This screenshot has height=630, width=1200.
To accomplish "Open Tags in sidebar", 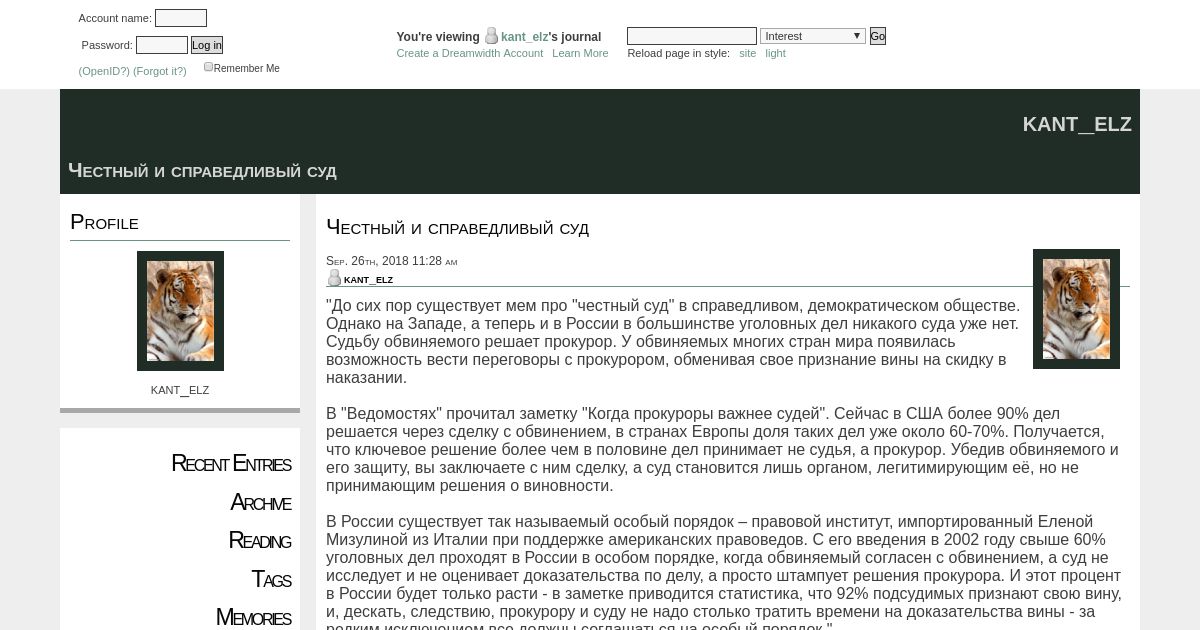I will tap(271, 579).
